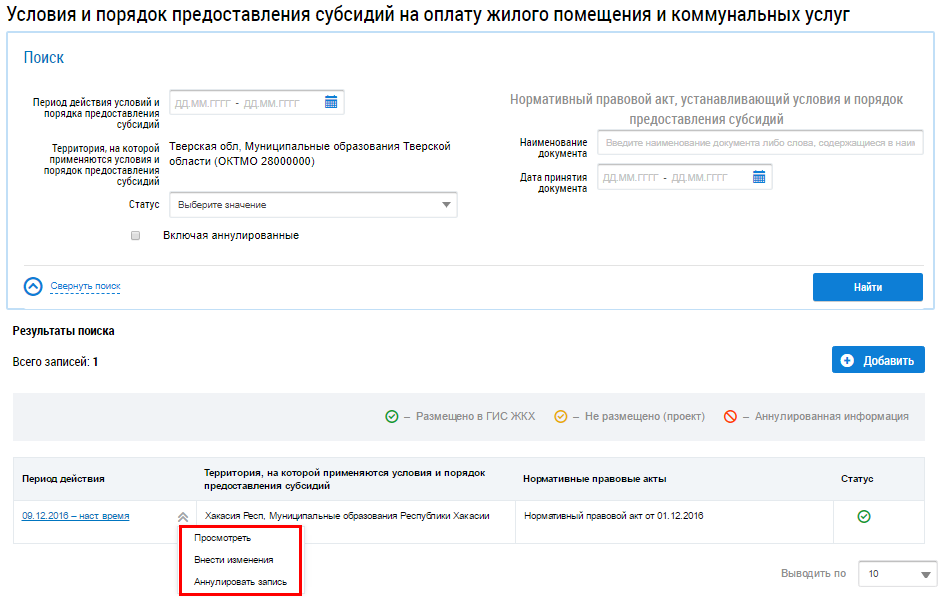Click the double-chevron row actions icon

[182, 517]
